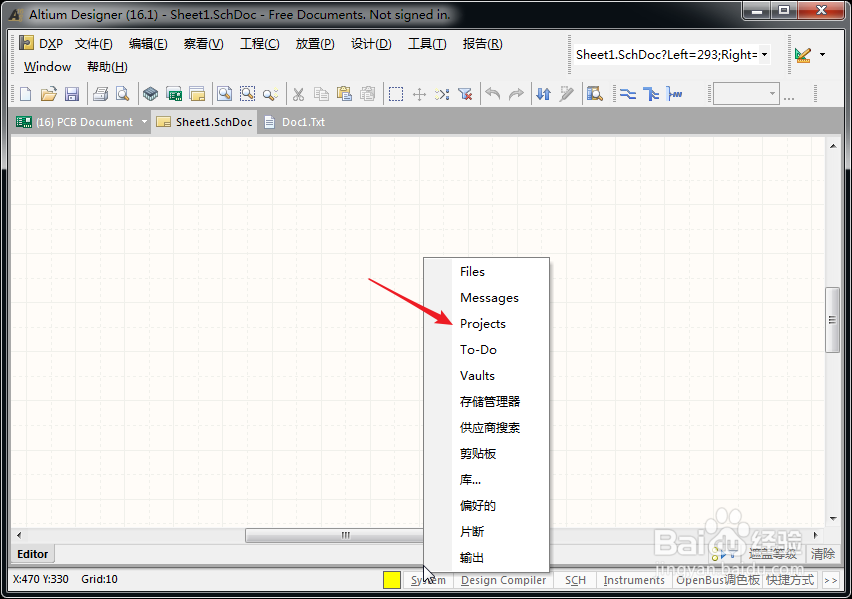Viewport: 852px width, 599px height.
Task: Open the 工程(C) menu
Action: (260, 43)
